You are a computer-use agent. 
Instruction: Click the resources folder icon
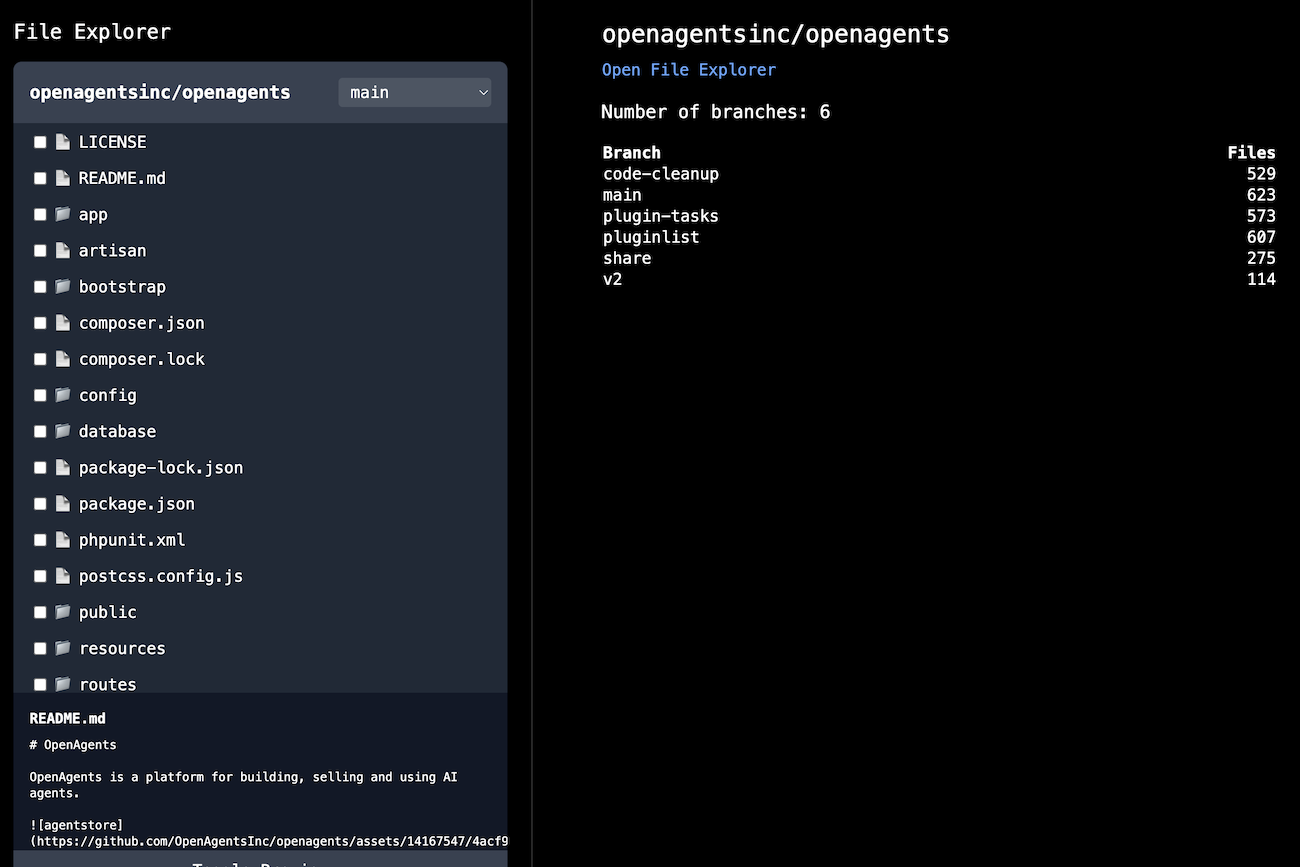[x=63, y=648]
